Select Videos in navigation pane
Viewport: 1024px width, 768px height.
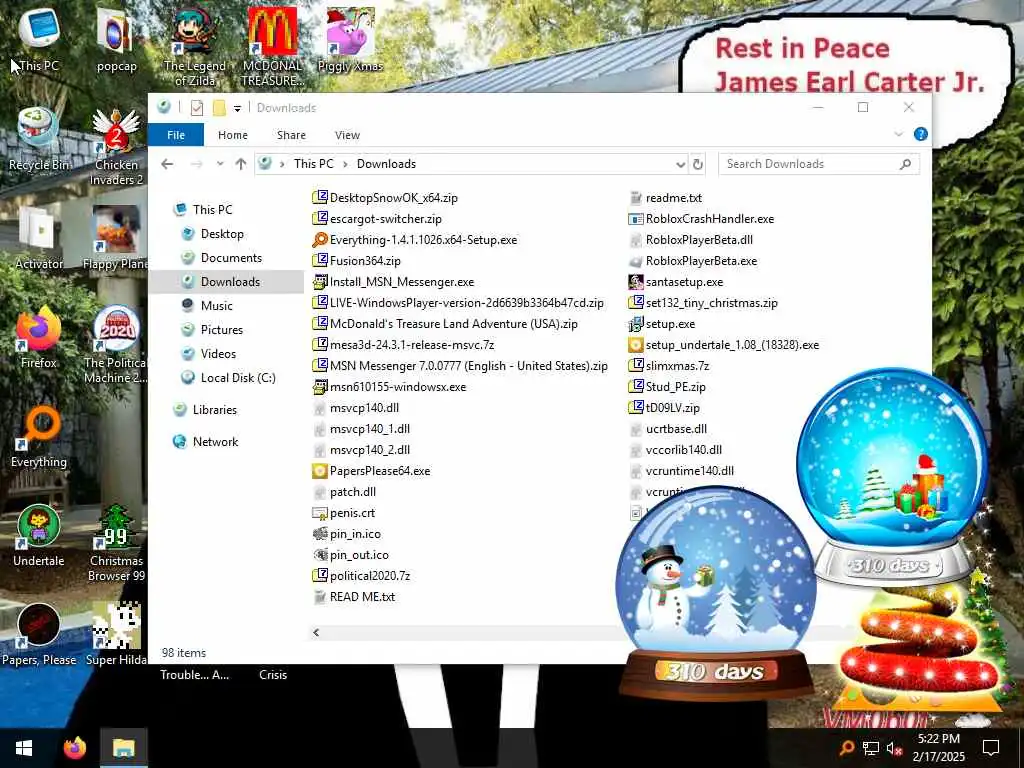[218, 354]
